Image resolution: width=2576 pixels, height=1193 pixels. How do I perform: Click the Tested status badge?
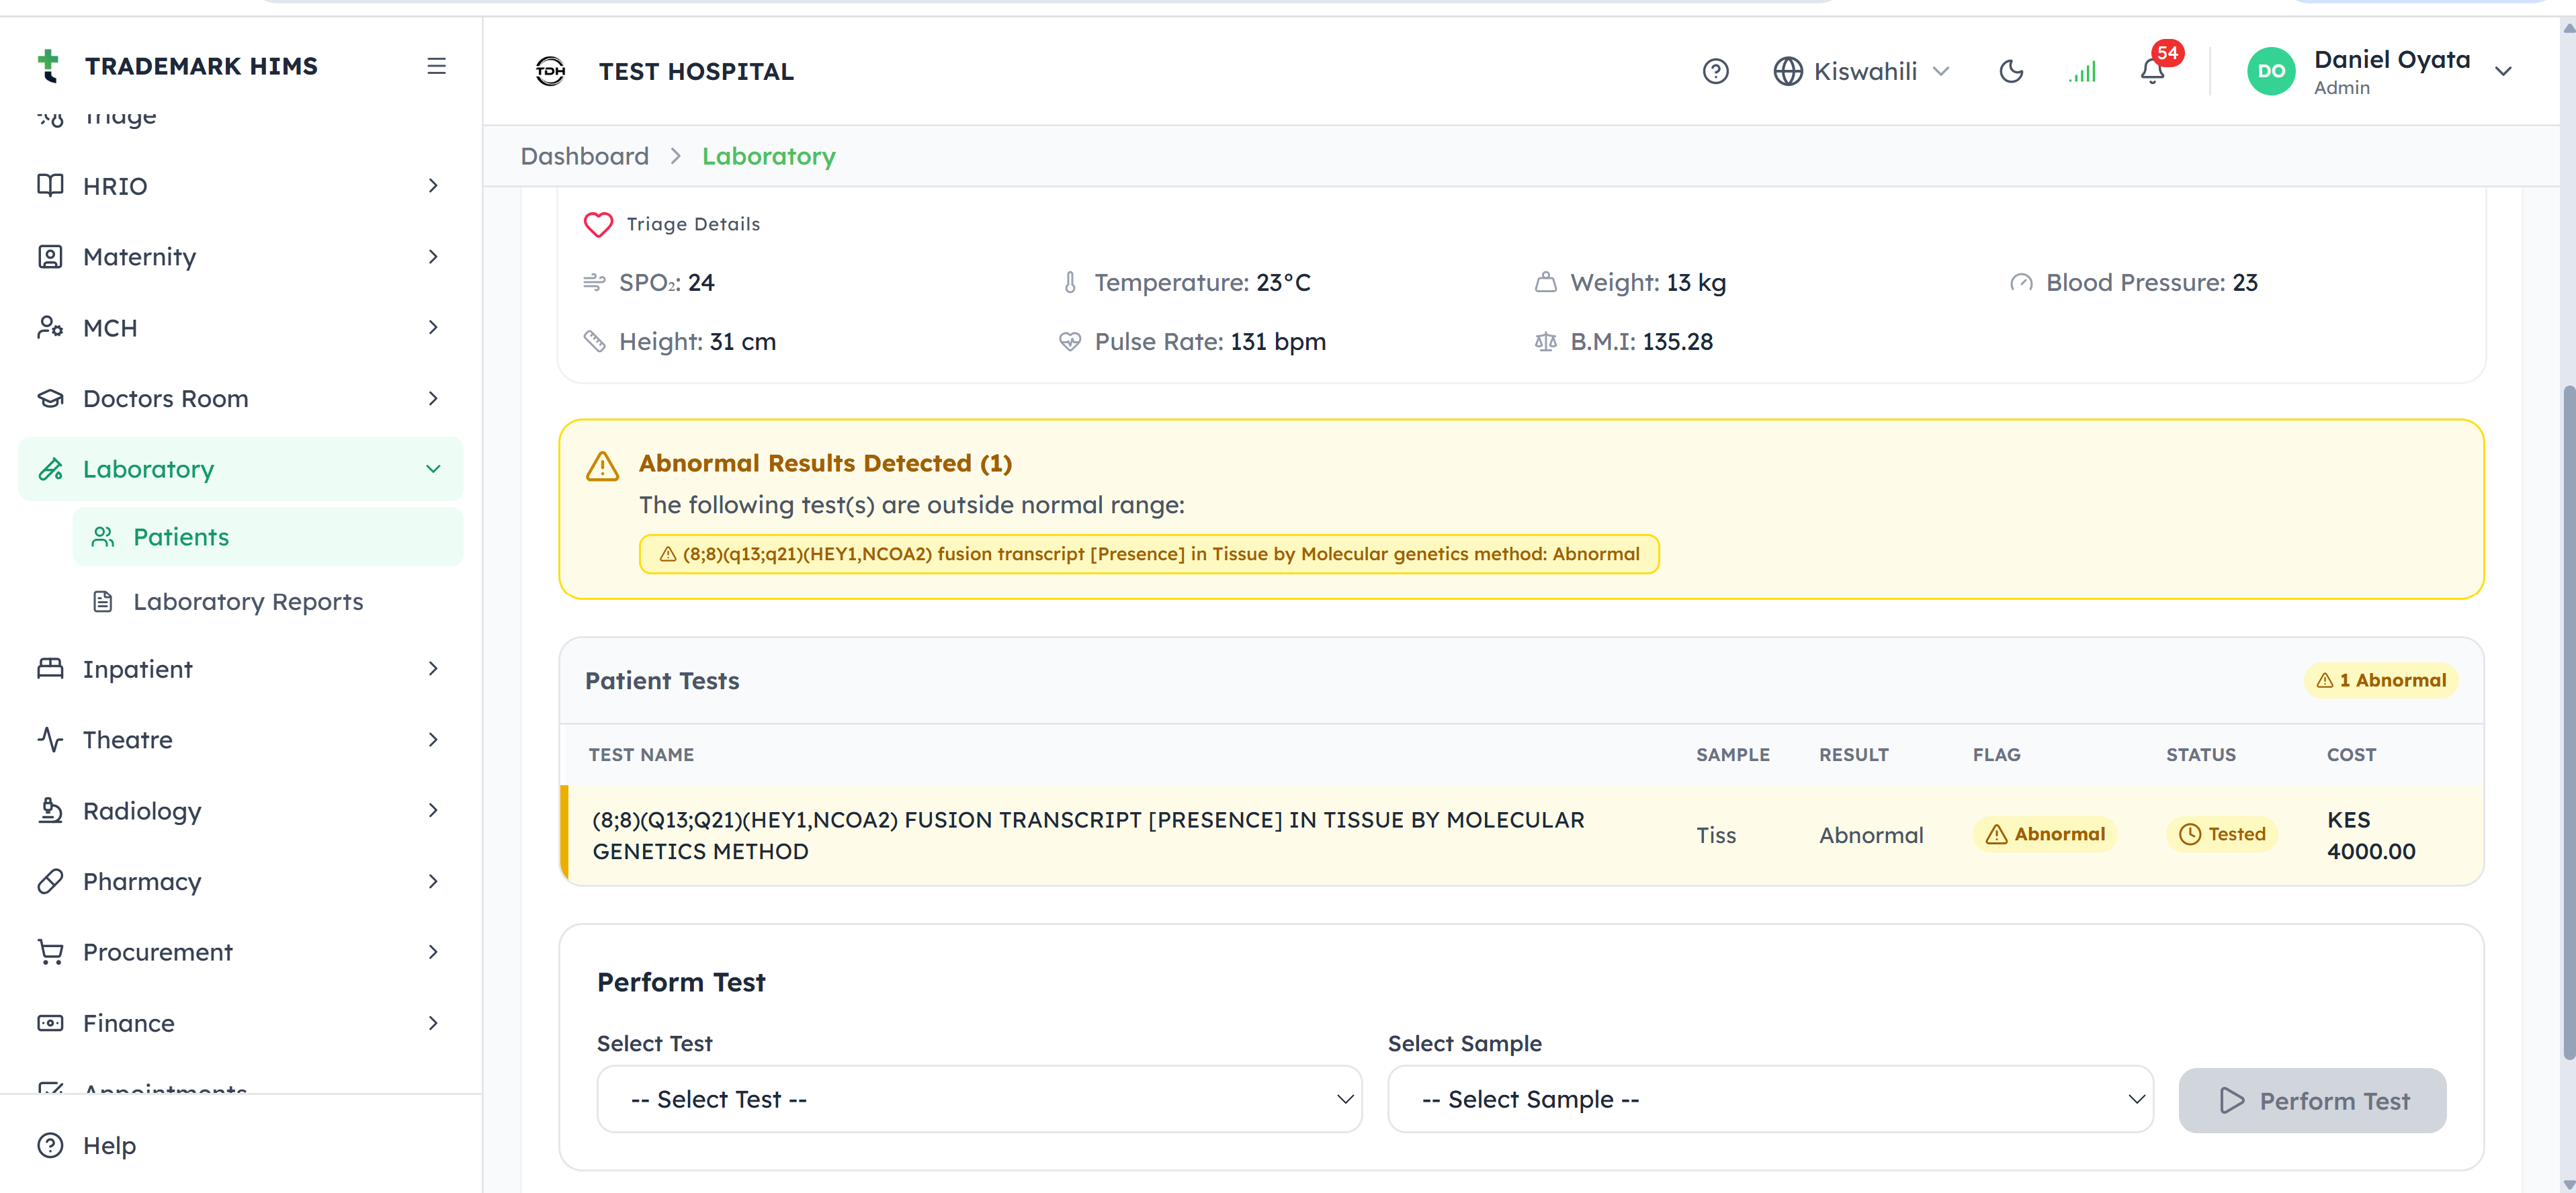point(2221,835)
